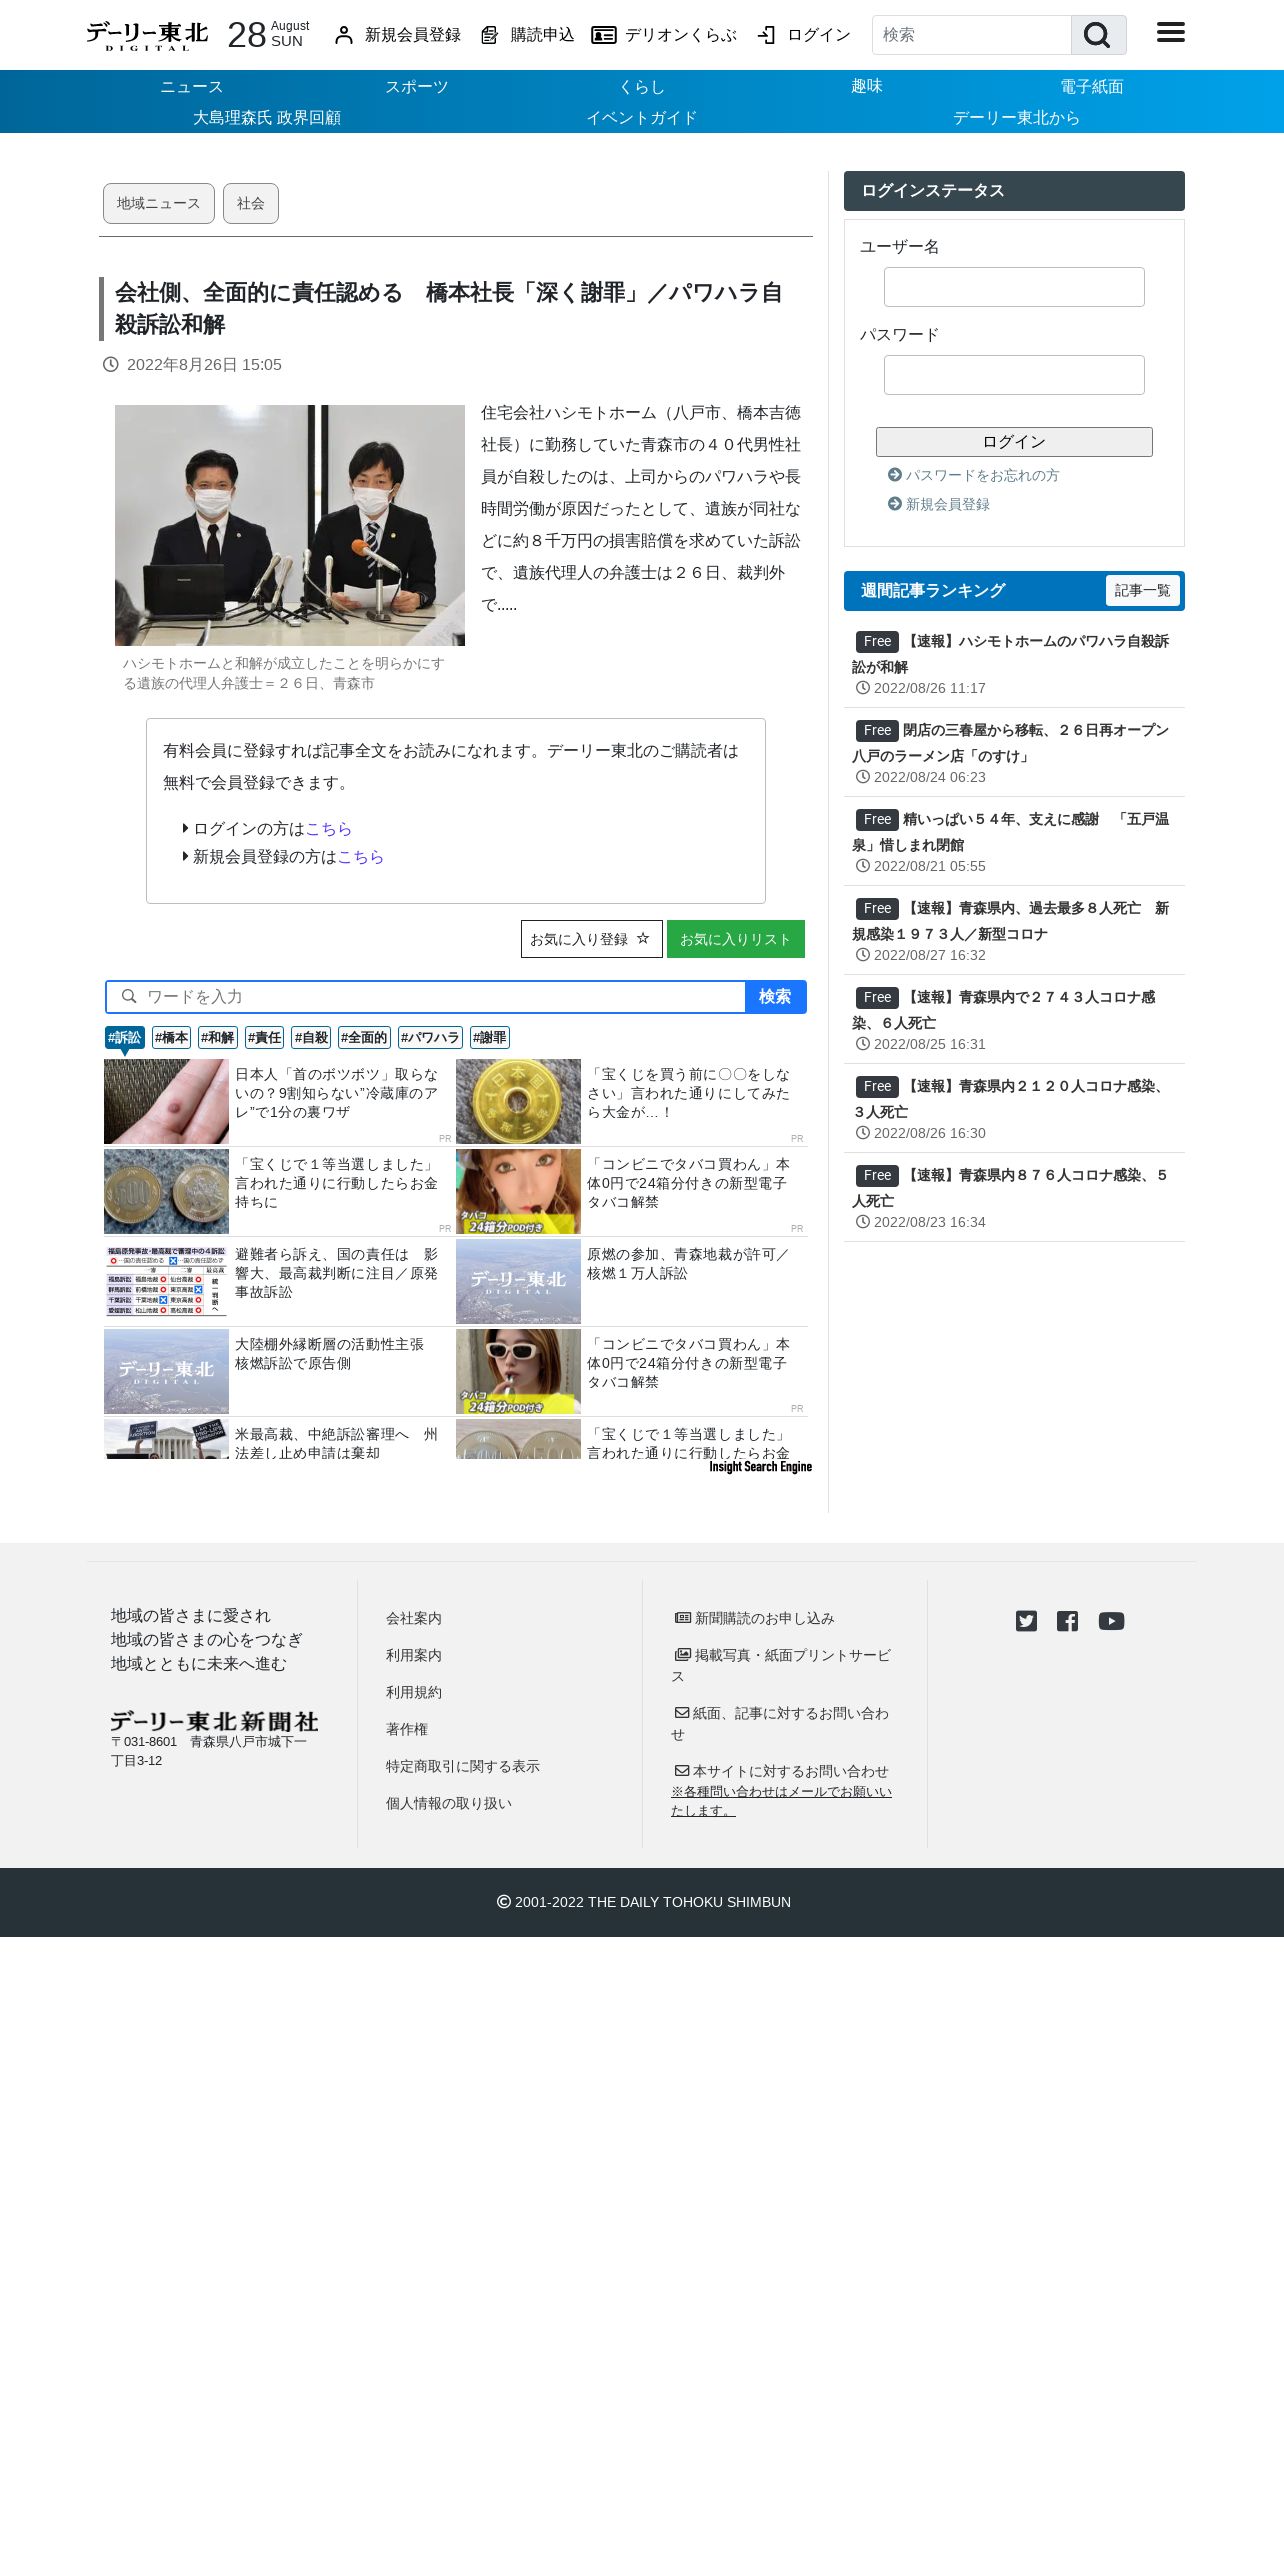The image size is (1284, 2568).
Task: Open ranking article ハシモトホームのパワハラ自殺訴訟が和解
Action: (x=1010, y=654)
